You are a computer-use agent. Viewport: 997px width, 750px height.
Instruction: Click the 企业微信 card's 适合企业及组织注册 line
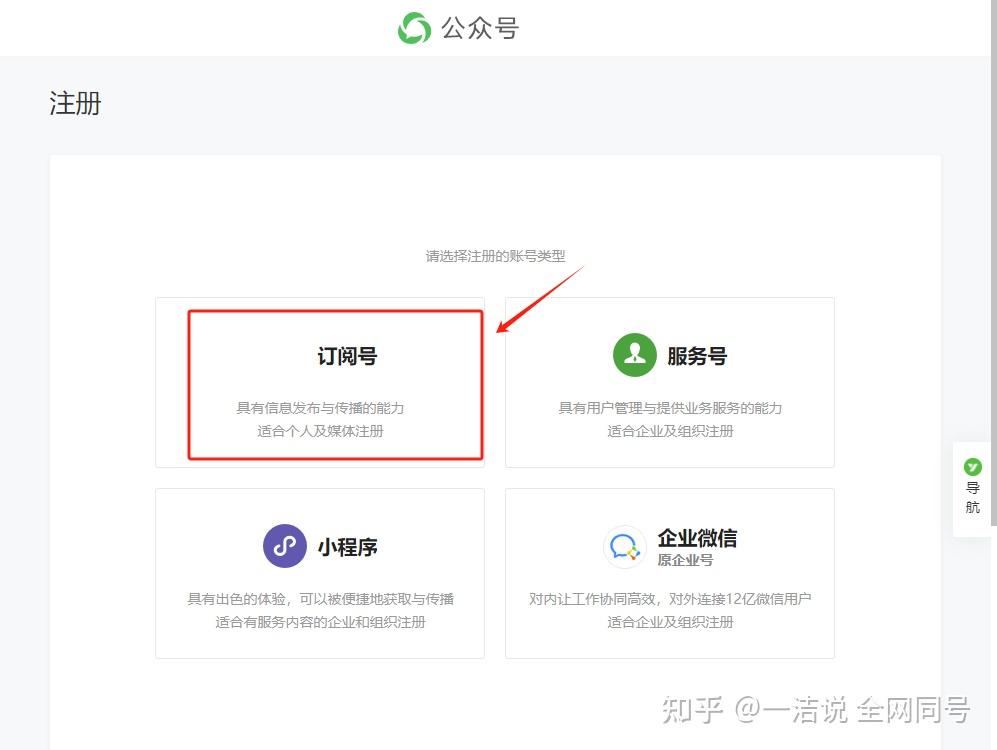670,622
